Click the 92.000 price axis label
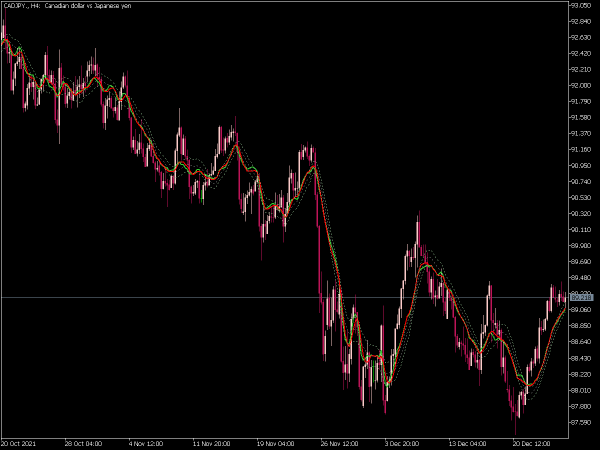 [x=581, y=86]
